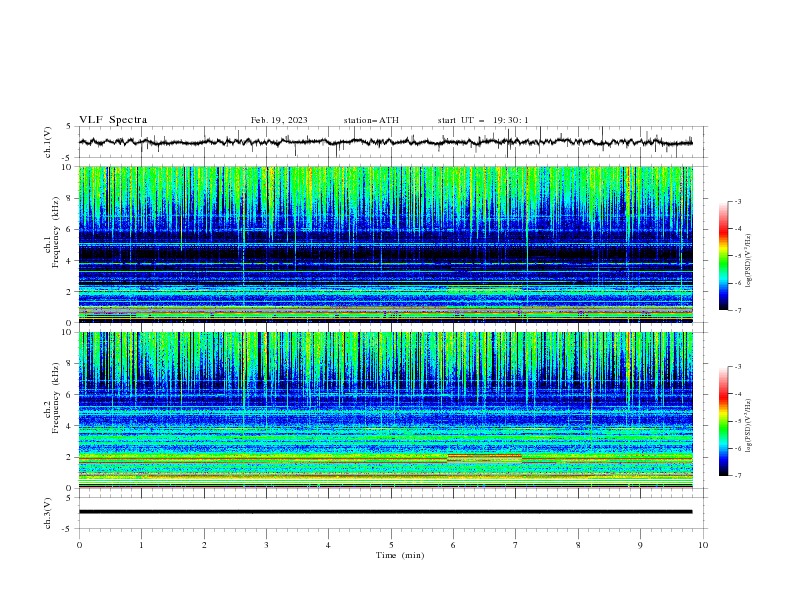Click the "VLF Spectra" plot title
Viewport: 792px width, 612px height.
coord(113,120)
